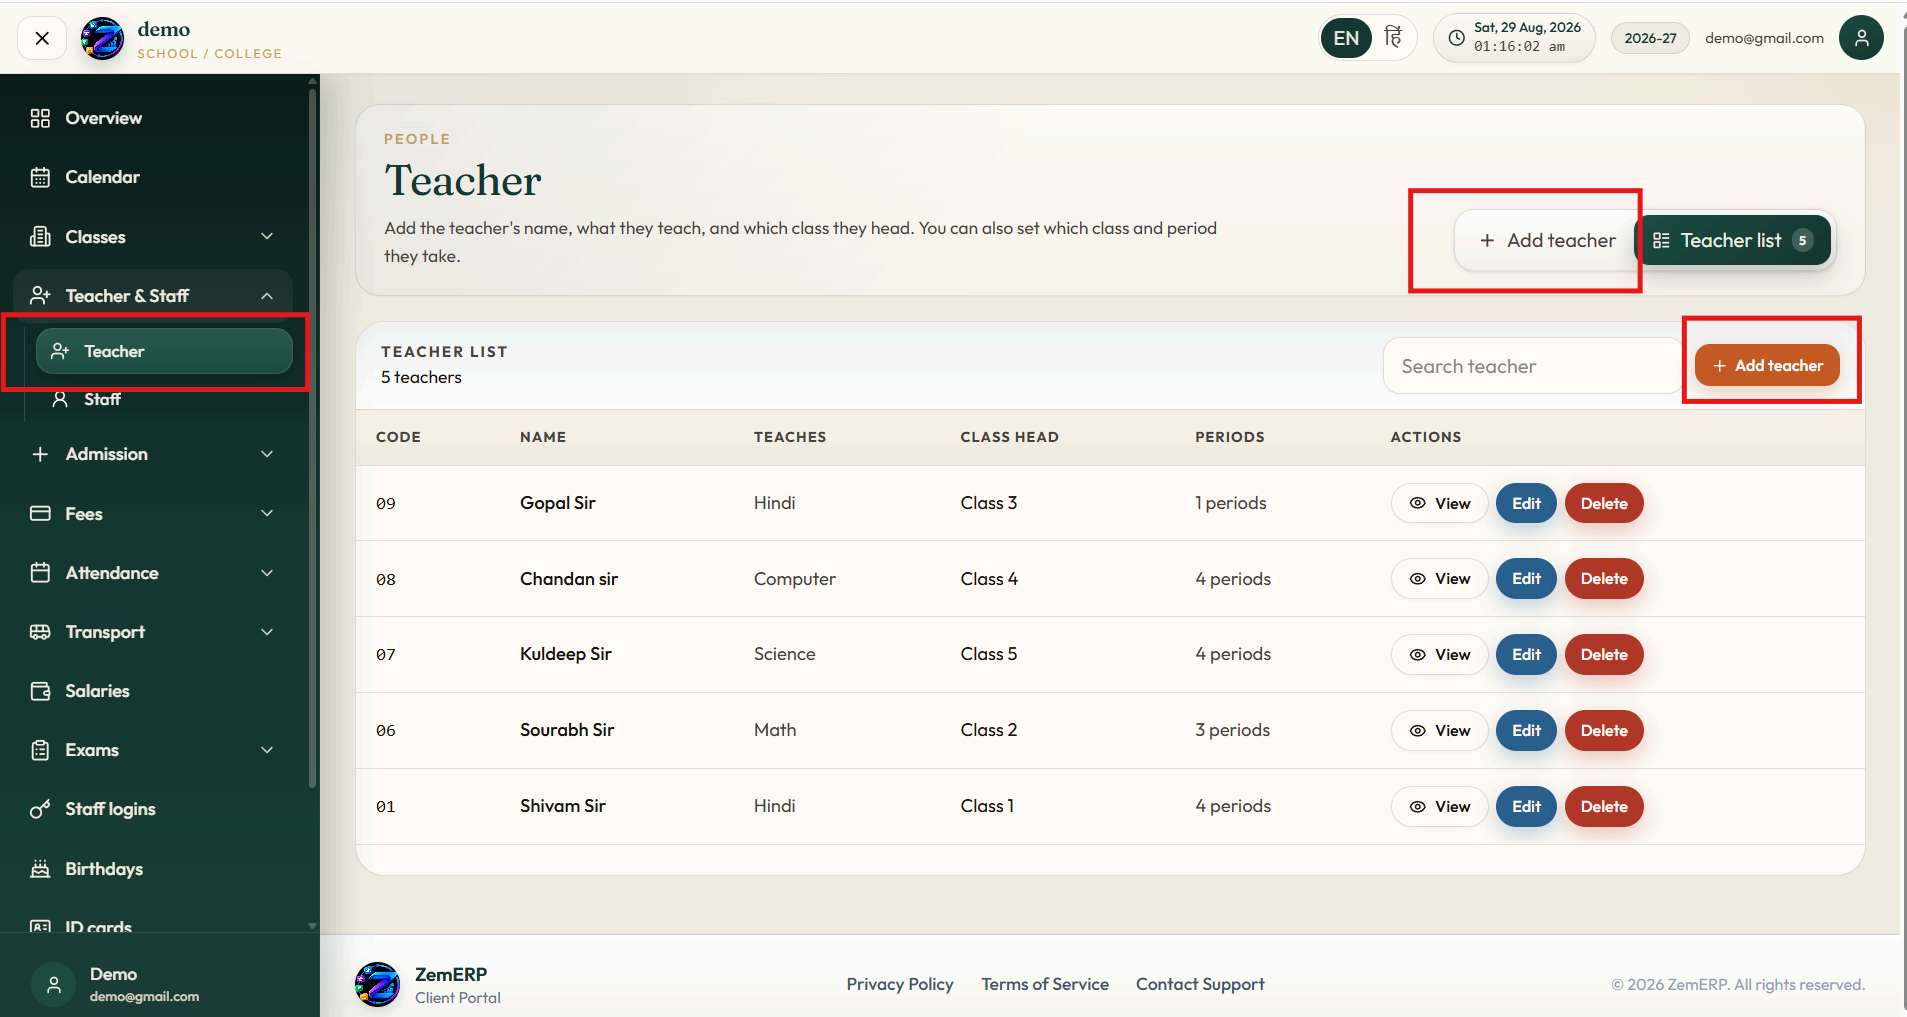Edit Sourabh Sir's record
This screenshot has width=1907, height=1017.
coord(1526,731)
